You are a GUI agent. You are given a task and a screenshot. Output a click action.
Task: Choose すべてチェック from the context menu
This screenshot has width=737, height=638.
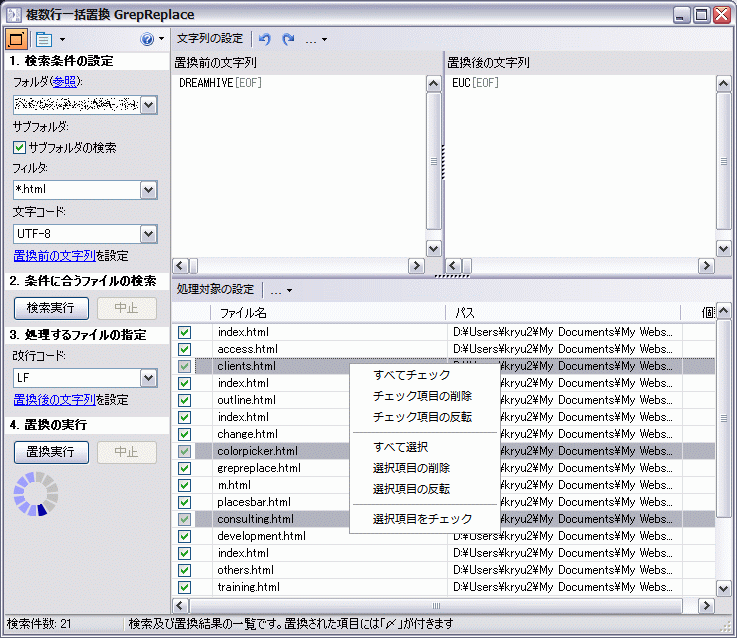(411, 375)
